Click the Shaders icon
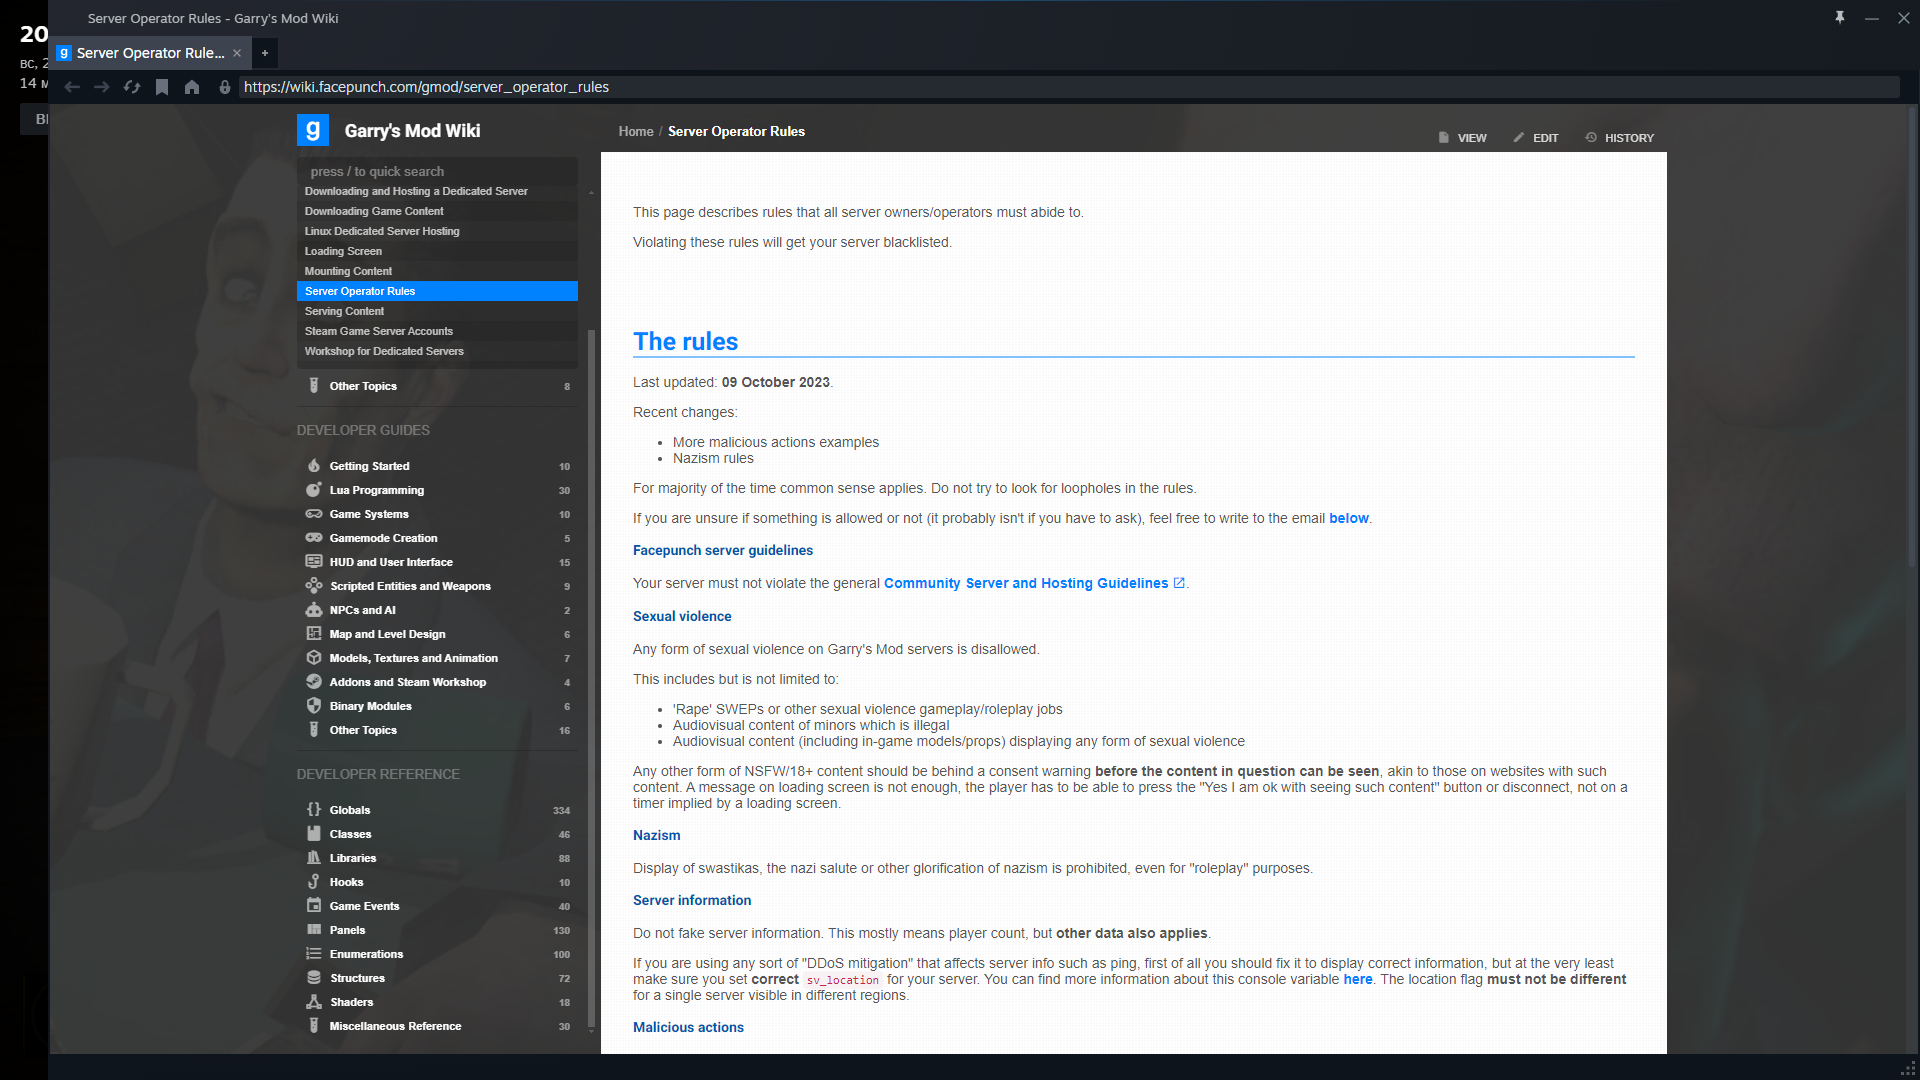 (314, 1002)
